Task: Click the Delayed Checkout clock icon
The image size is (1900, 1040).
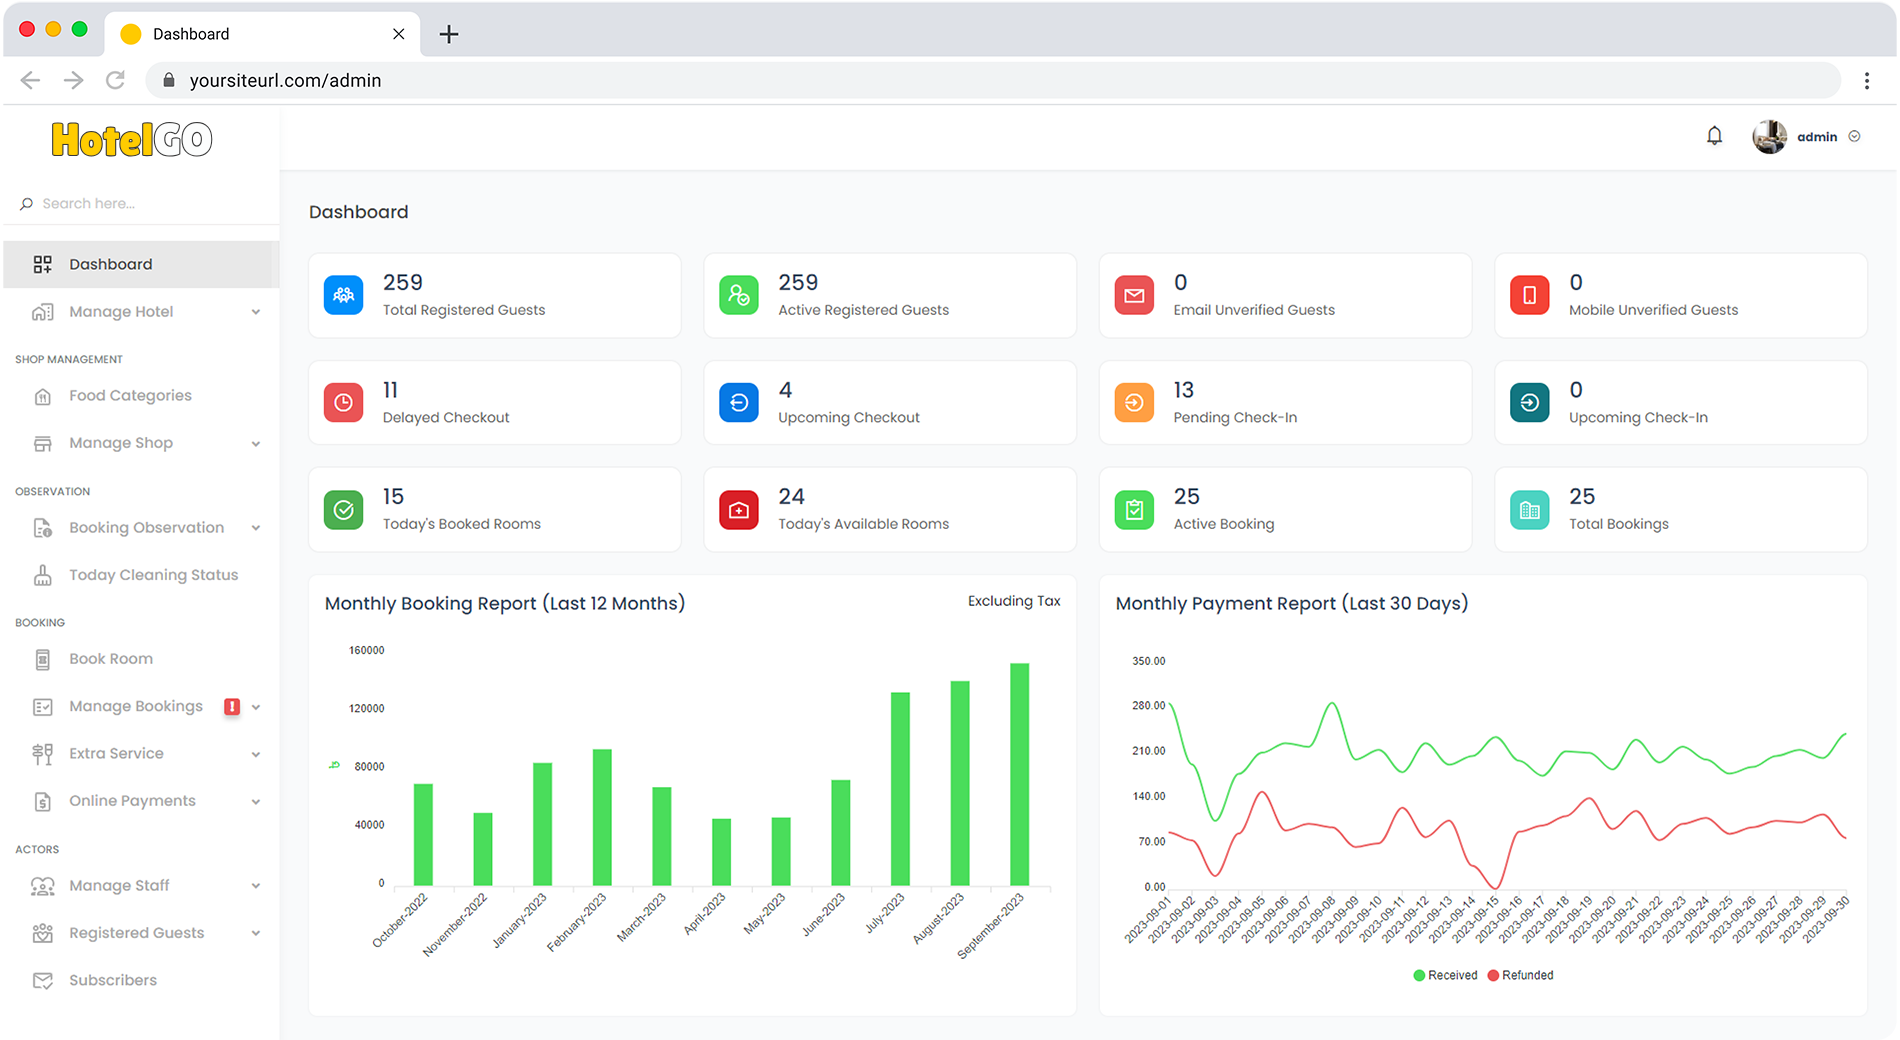Action: (343, 403)
